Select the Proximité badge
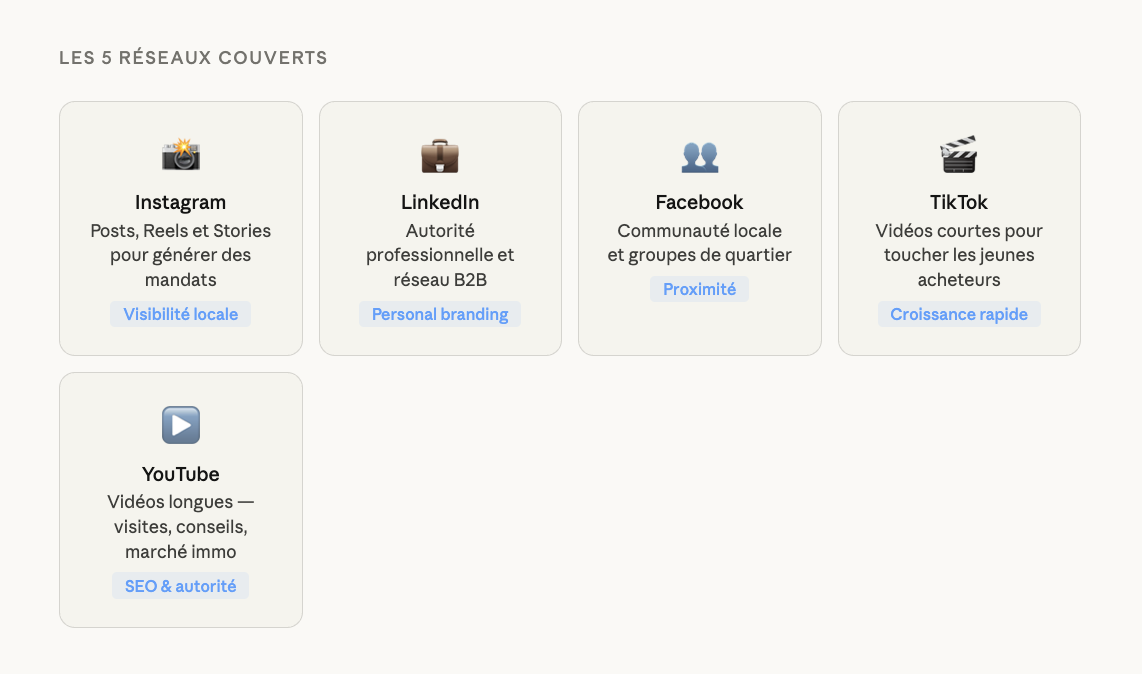This screenshot has width=1142, height=674. (700, 289)
